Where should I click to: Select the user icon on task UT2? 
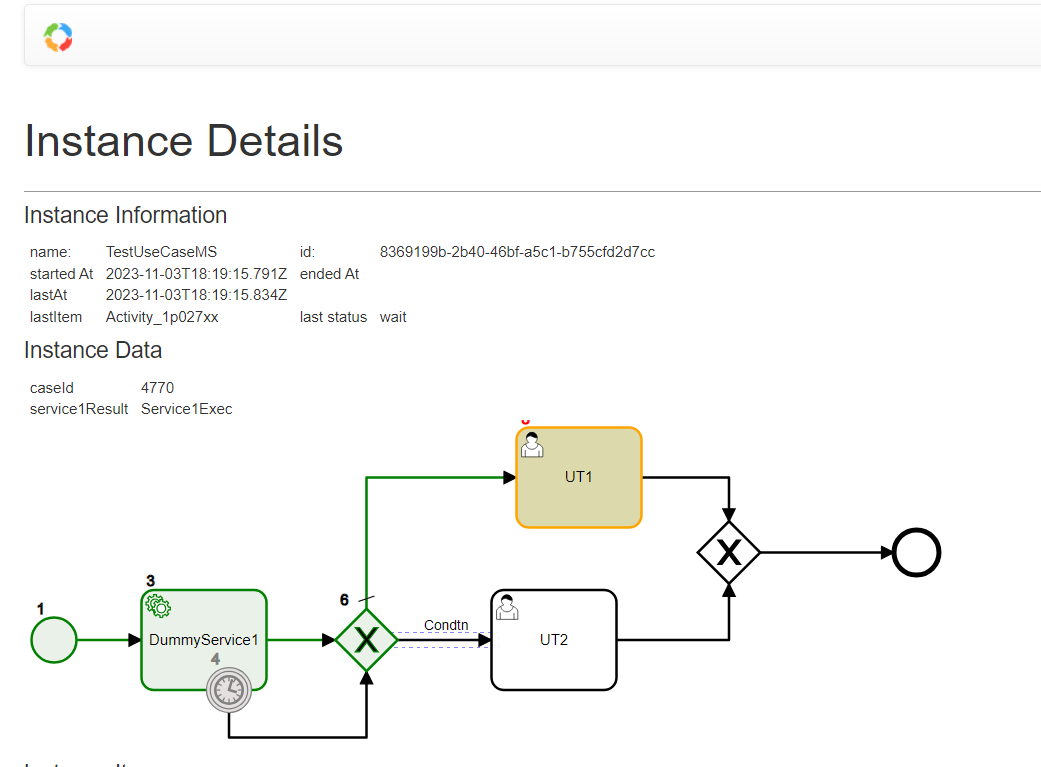pos(508,606)
